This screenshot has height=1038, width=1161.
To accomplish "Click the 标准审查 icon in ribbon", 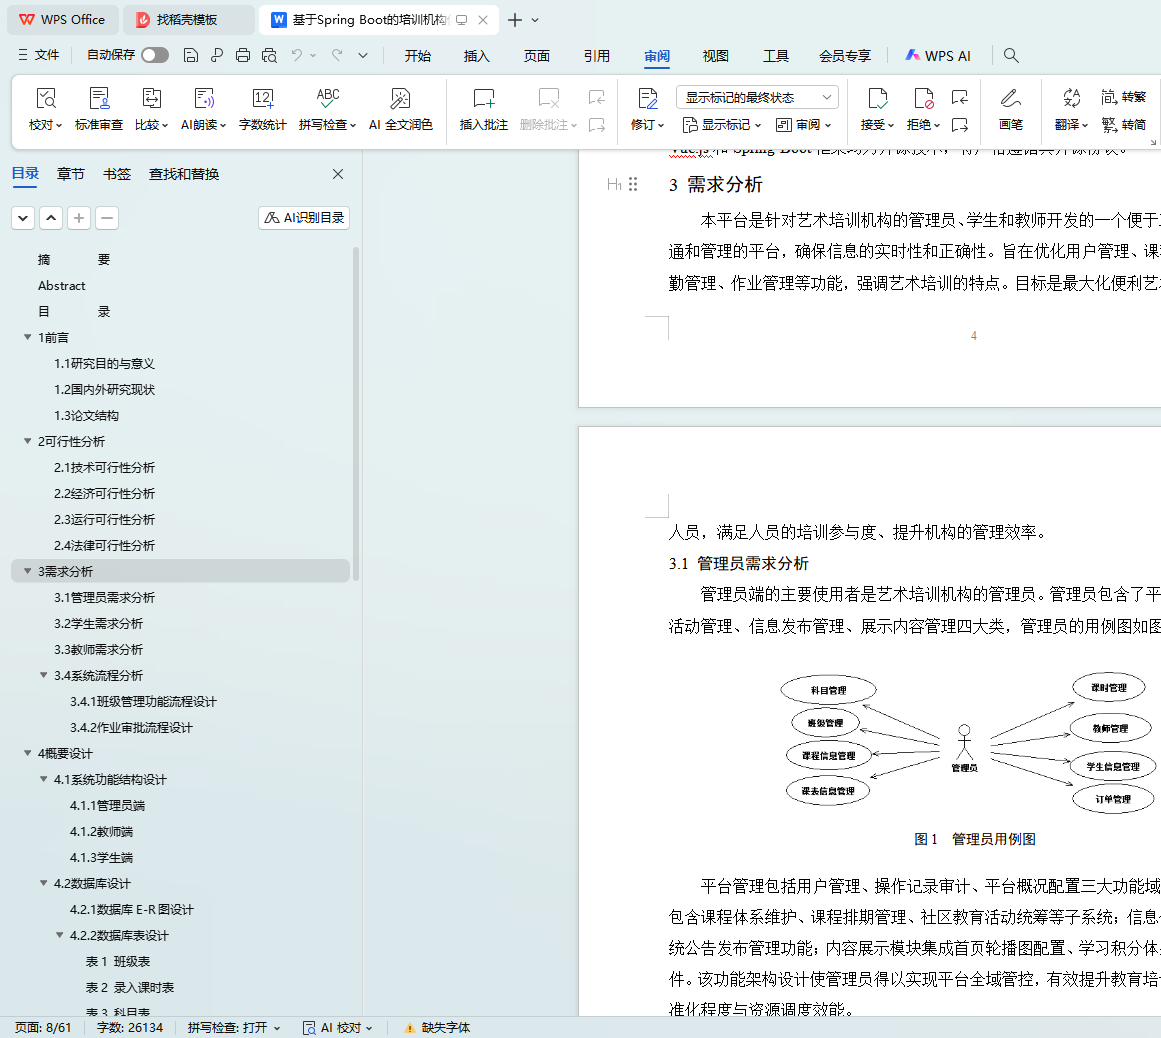I will (99, 99).
